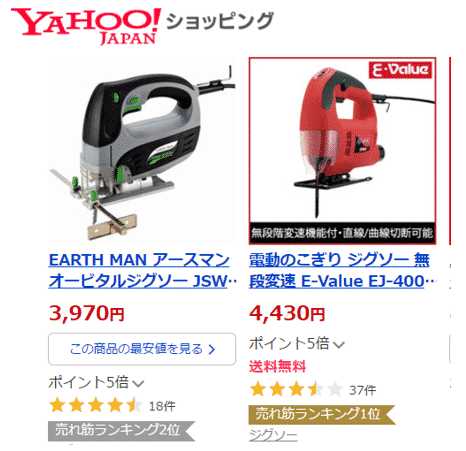Viewport: 466px width, 451px height.
Task: Click the star rating for EARTH MAN jigsaw
Action: point(96,406)
